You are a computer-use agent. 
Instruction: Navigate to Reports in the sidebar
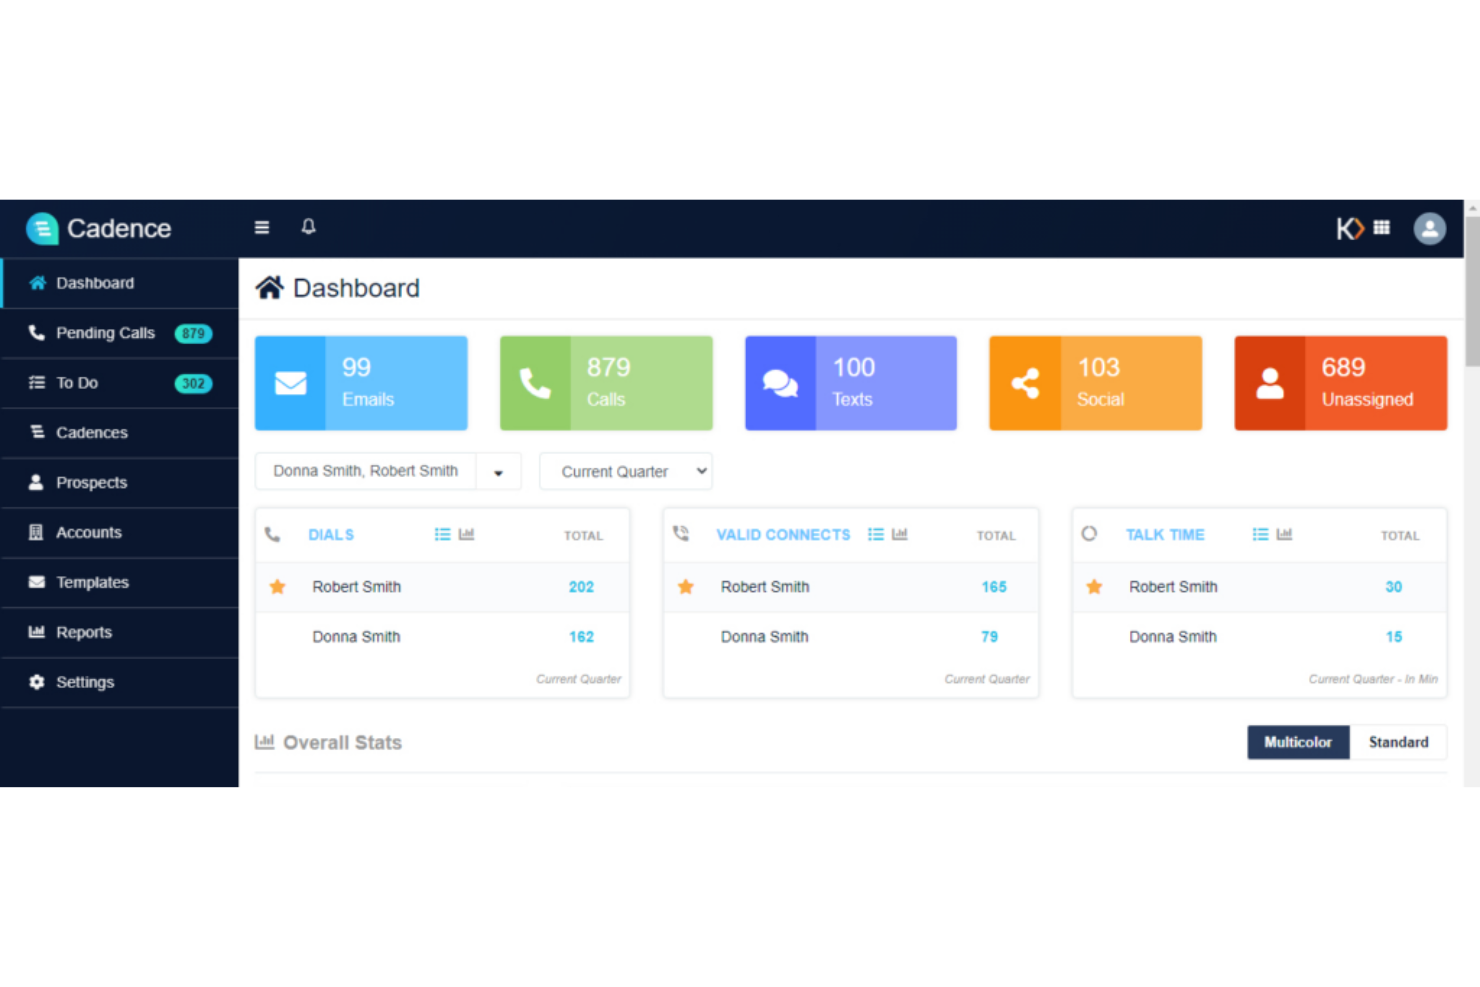(84, 632)
